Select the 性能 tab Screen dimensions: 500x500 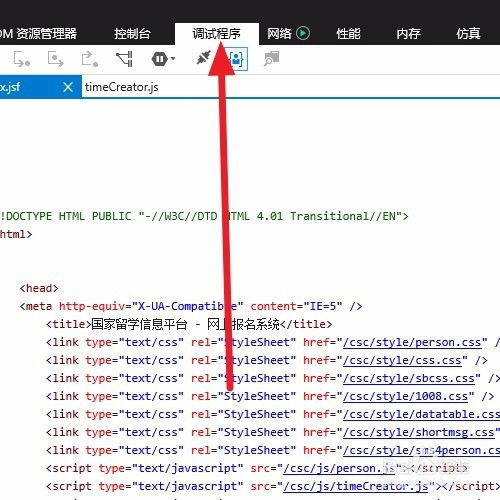tap(348, 34)
